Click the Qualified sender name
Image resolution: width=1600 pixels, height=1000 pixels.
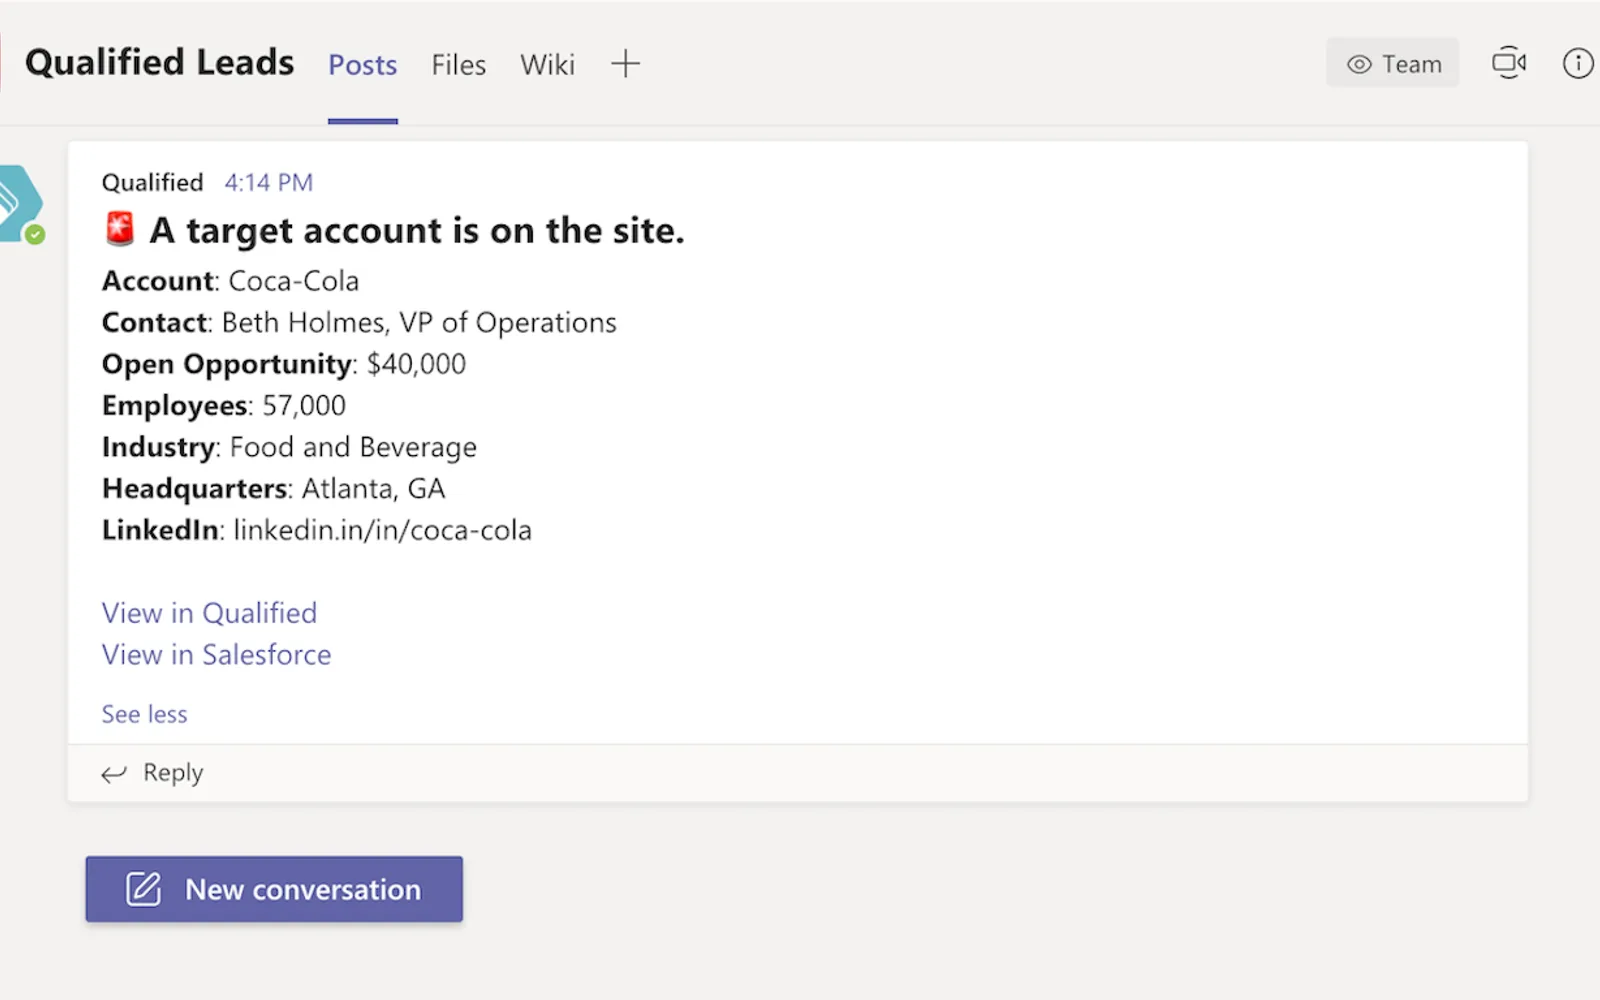click(x=153, y=182)
